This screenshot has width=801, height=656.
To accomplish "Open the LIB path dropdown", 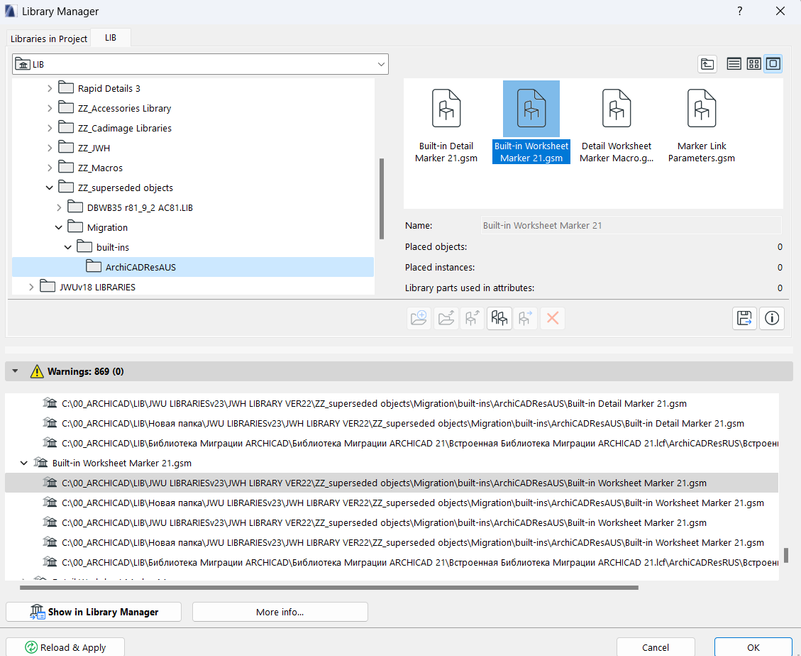I will [x=381, y=64].
